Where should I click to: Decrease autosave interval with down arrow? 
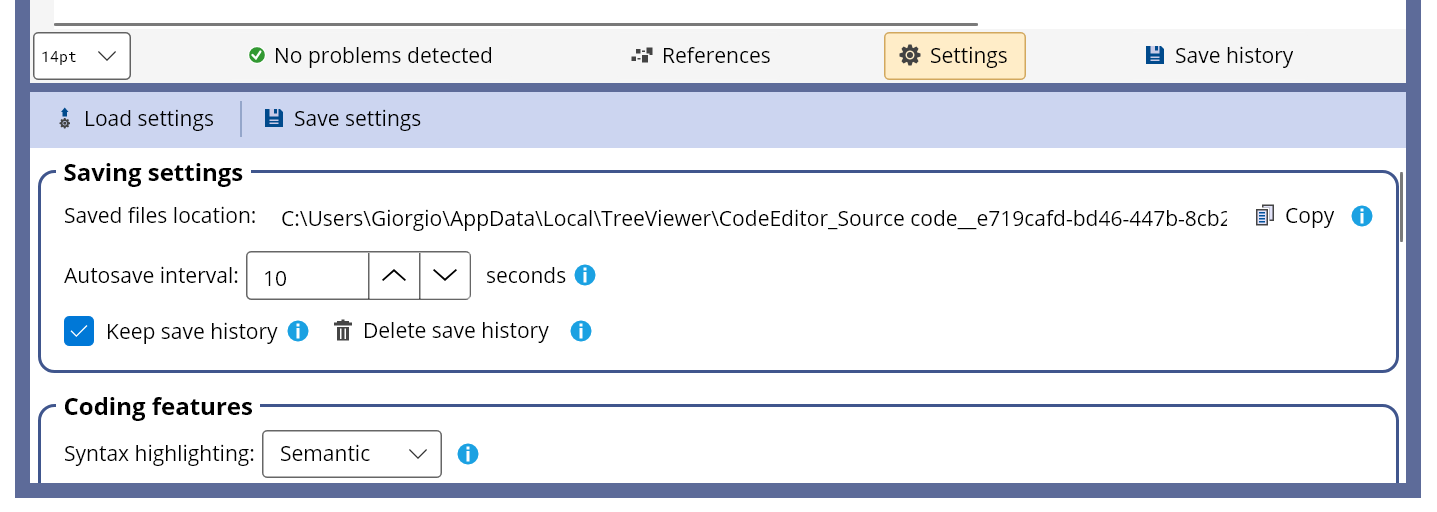coord(445,276)
